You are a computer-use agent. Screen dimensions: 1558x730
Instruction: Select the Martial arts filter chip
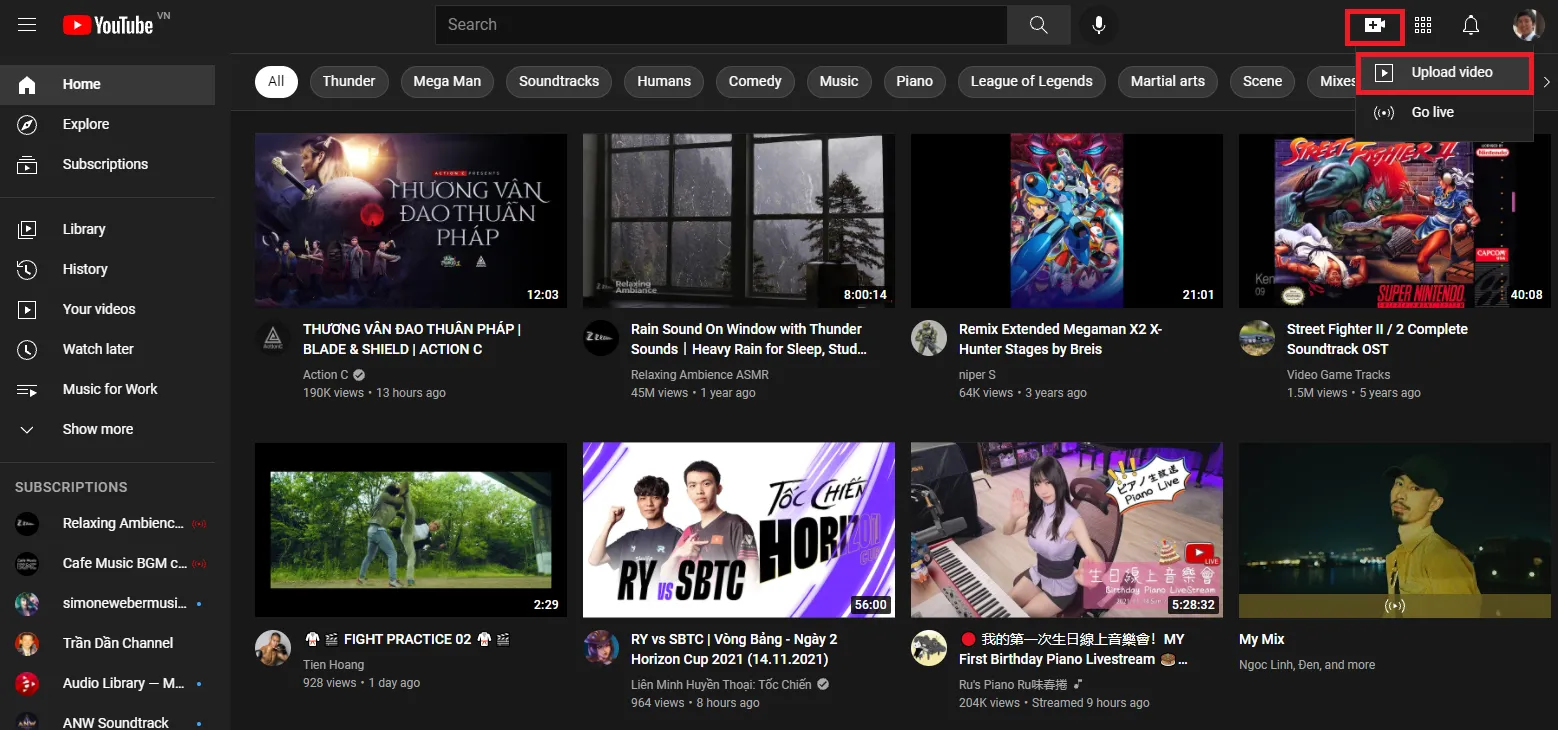tap(1168, 82)
